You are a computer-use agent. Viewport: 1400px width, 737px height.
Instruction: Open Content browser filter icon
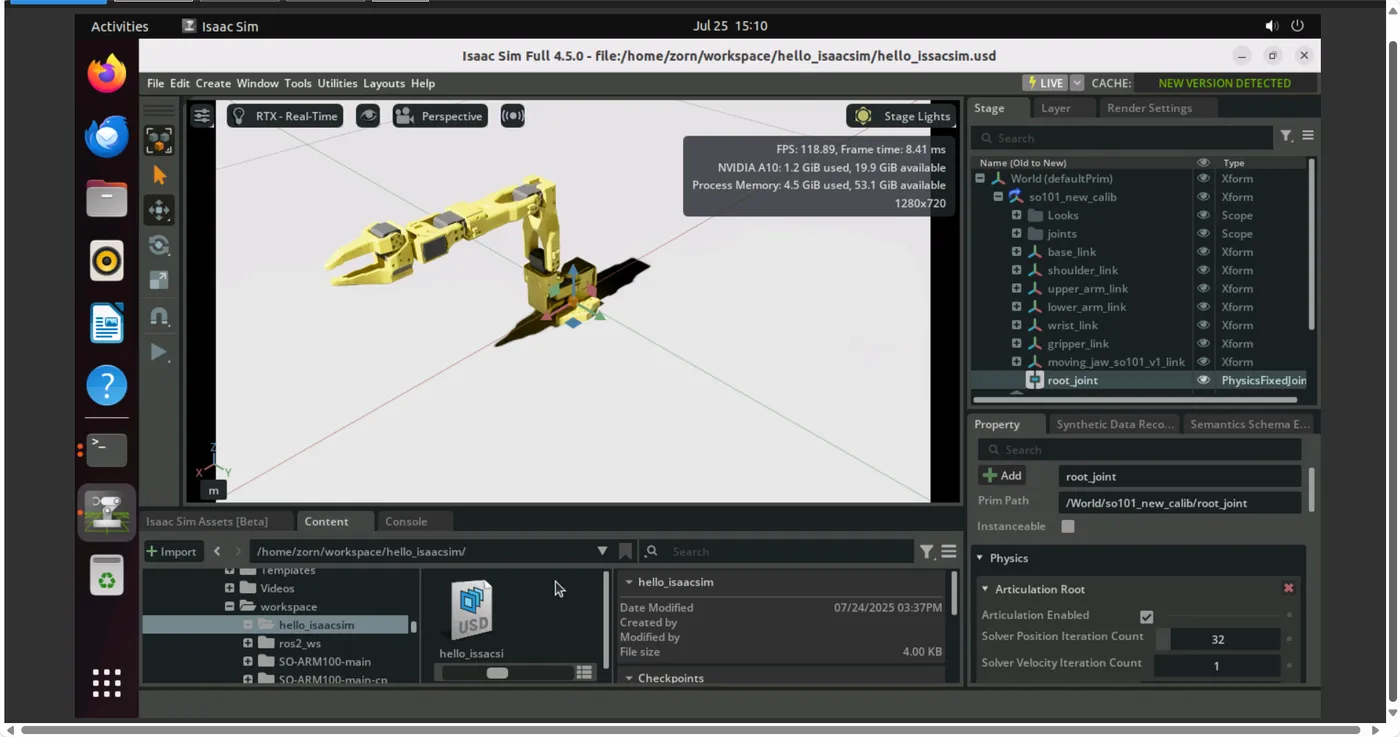pos(927,551)
